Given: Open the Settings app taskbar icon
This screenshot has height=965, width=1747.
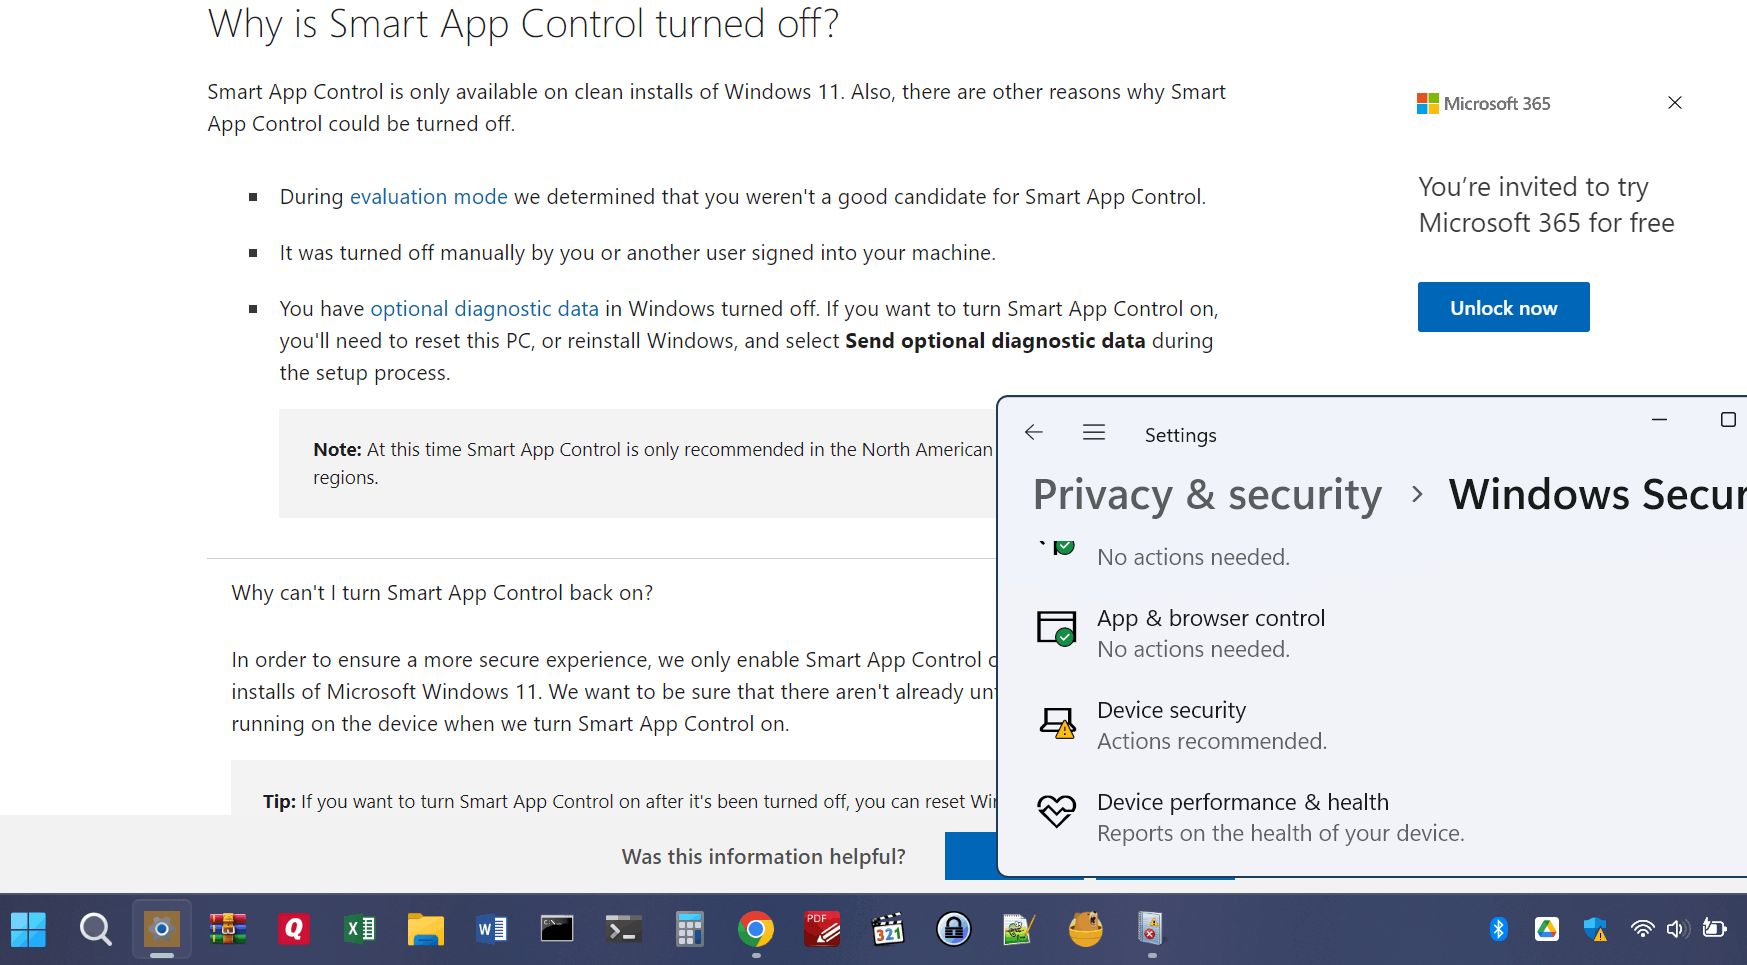Looking at the screenshot, I should pos(161,929).
